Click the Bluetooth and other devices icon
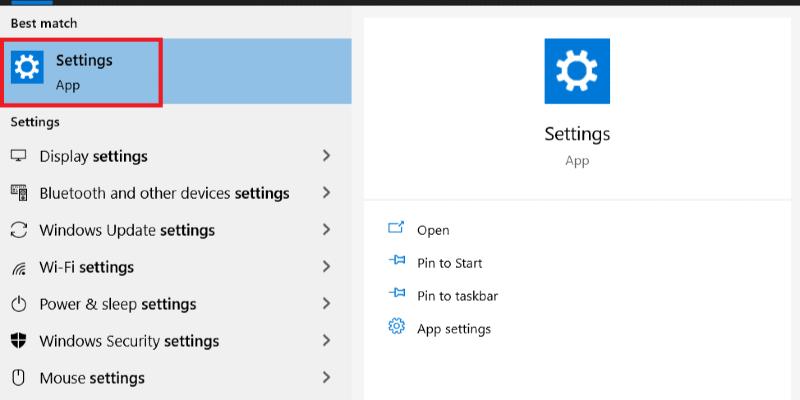 (x=18, y=193)
